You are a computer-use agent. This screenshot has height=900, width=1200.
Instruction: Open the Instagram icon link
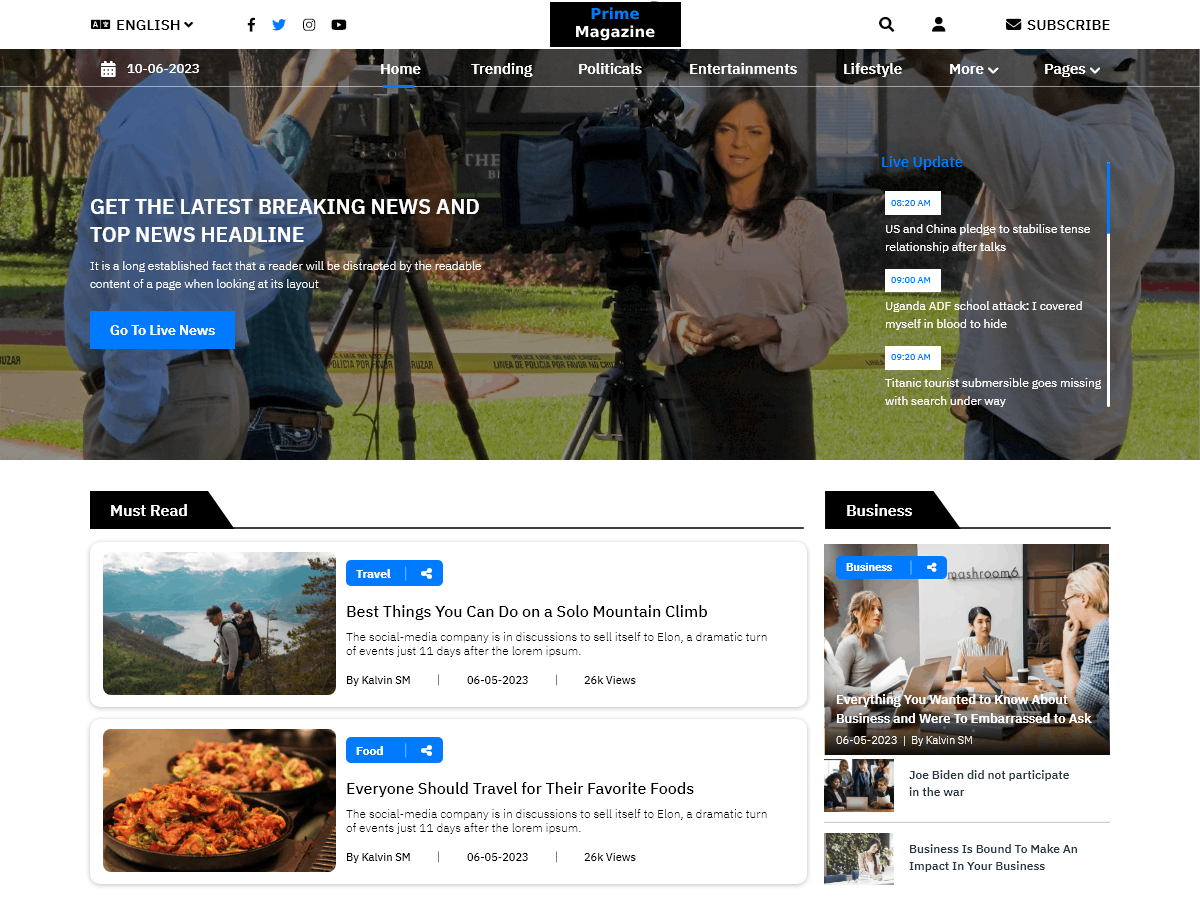(x=309, y=25)
